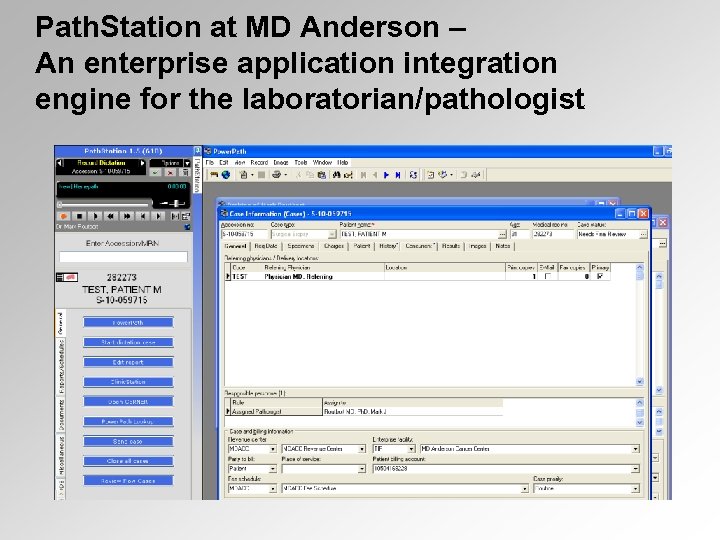Delete dictation using the trash icon
The image size is (720, 540).
[185, 173]
